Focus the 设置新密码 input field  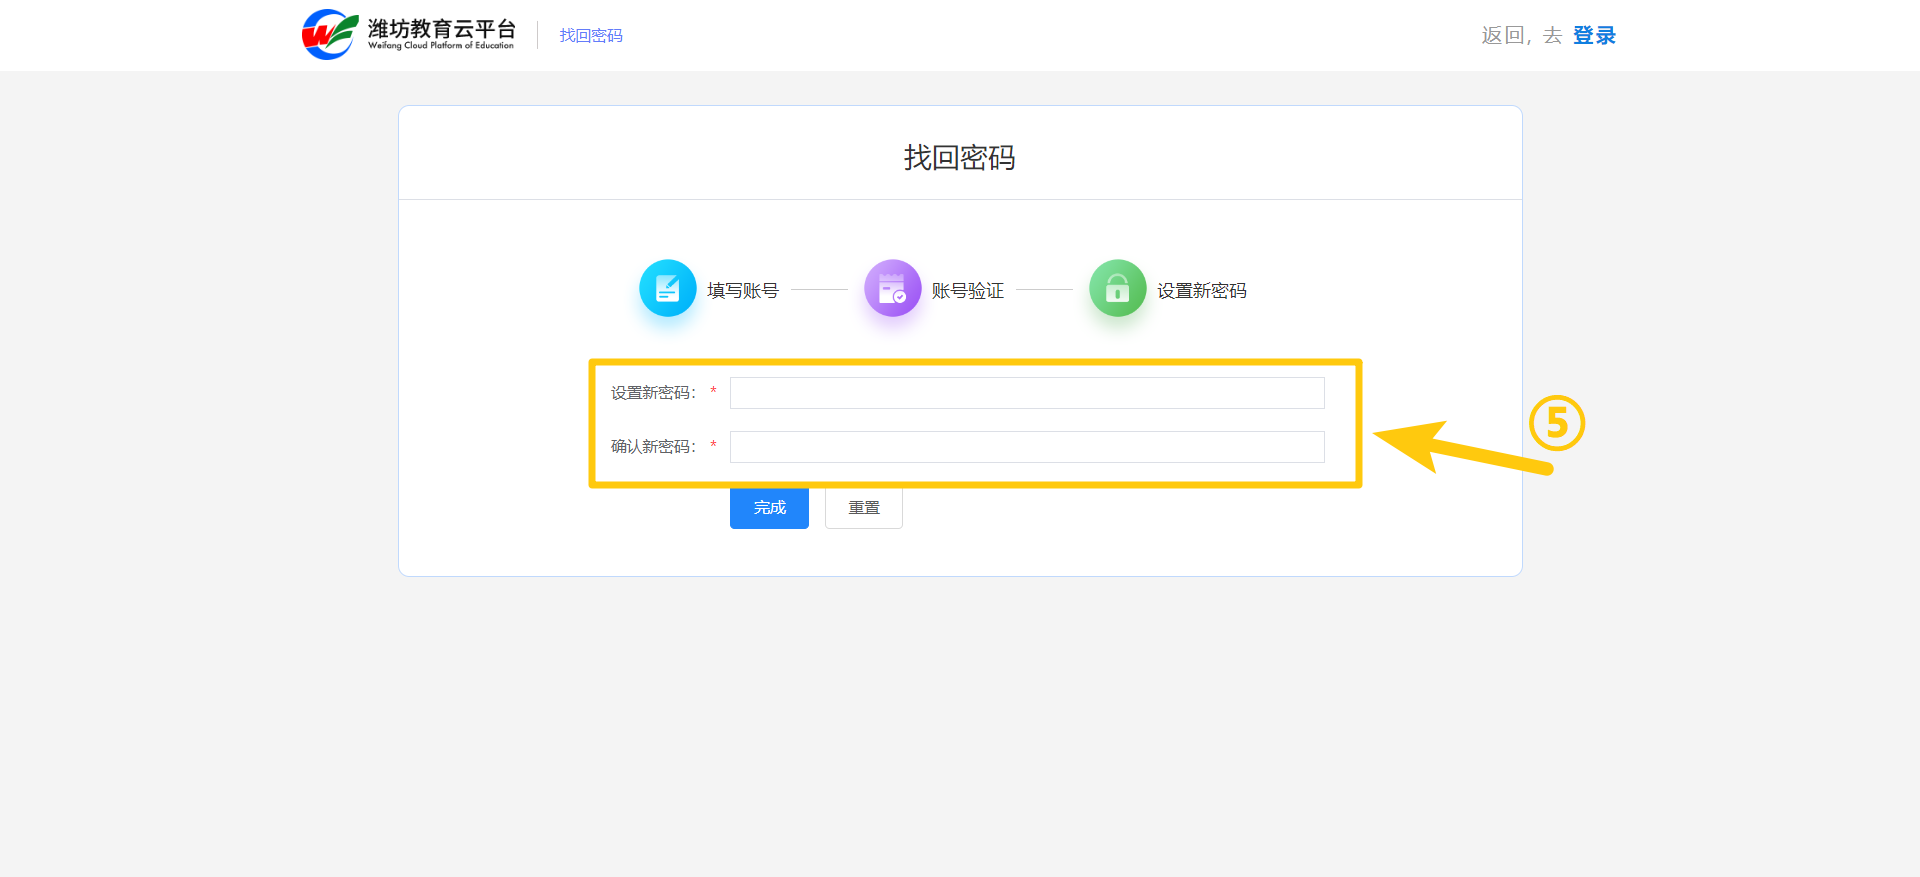tap(1027, 393)
